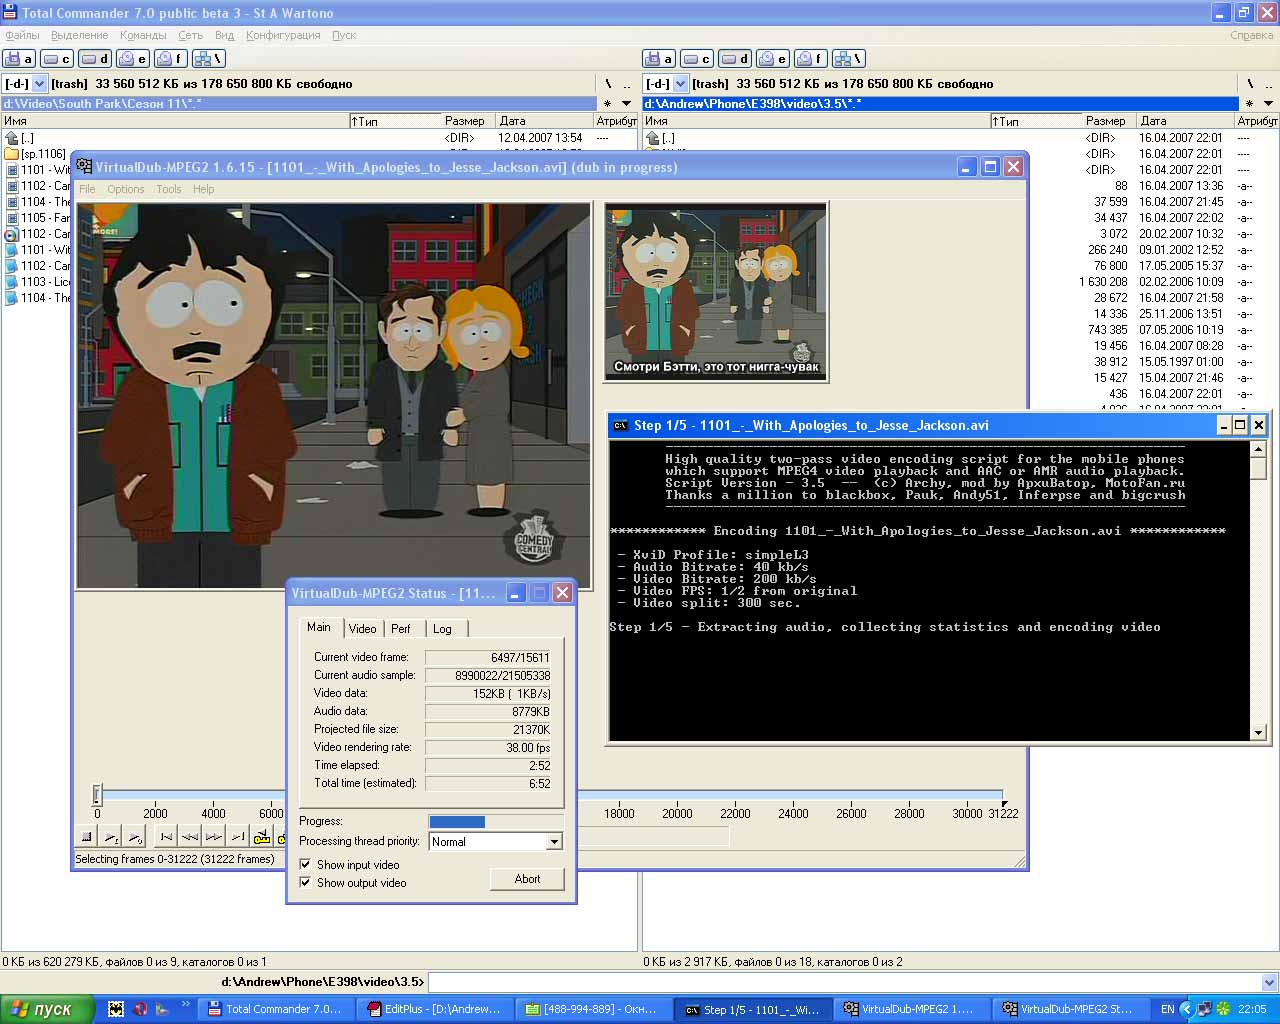This screenshot has width=1280, height=1024.
Task: Switch to Video tab in status dialog
Action: [362, 629]
